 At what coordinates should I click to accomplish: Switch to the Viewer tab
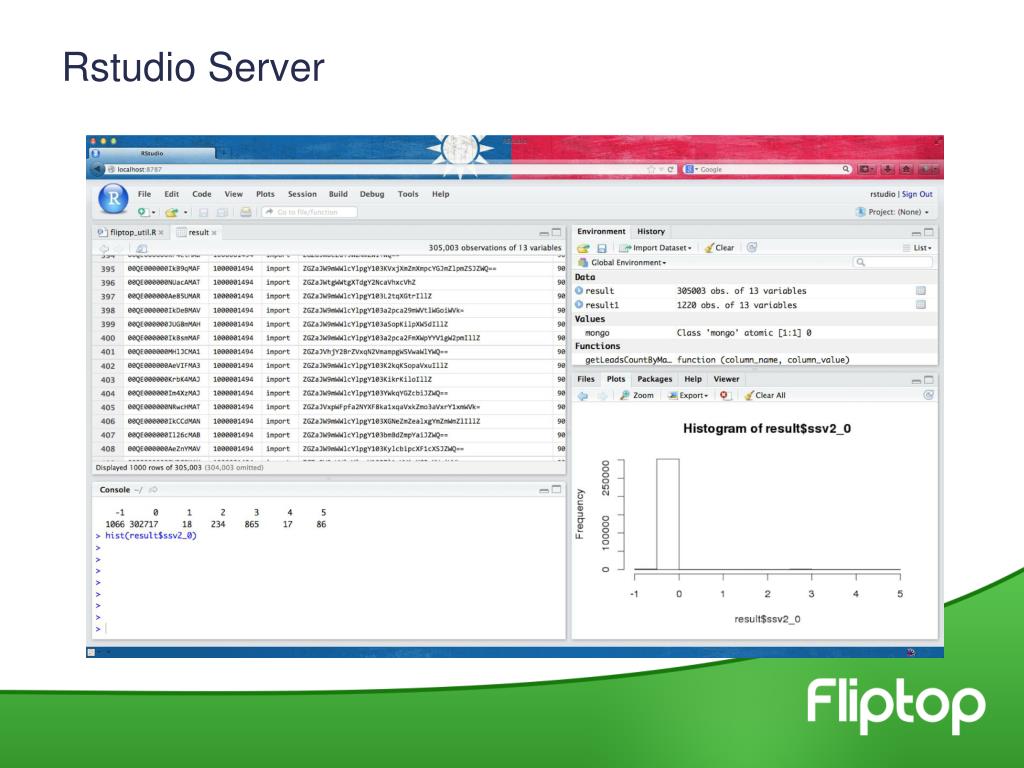click(726, 379)
